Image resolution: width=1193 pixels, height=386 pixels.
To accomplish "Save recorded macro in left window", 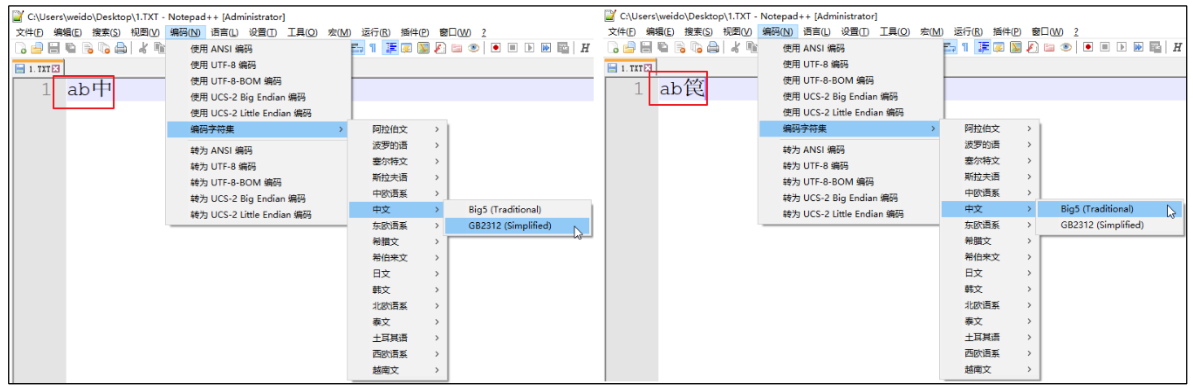I will pyautogui.click(x=562, y=48).
